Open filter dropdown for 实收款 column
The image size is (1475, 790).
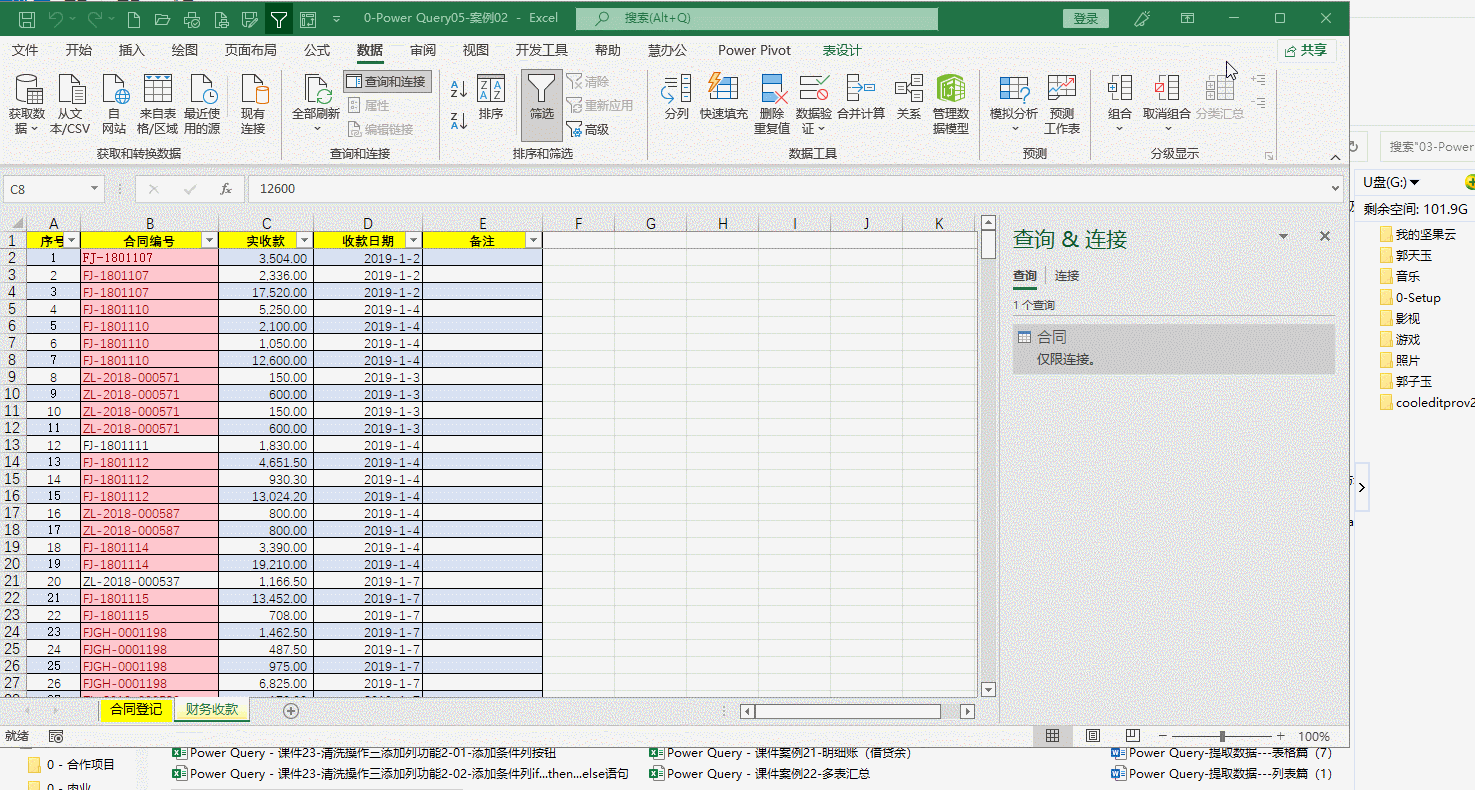[x=304, y=241]
